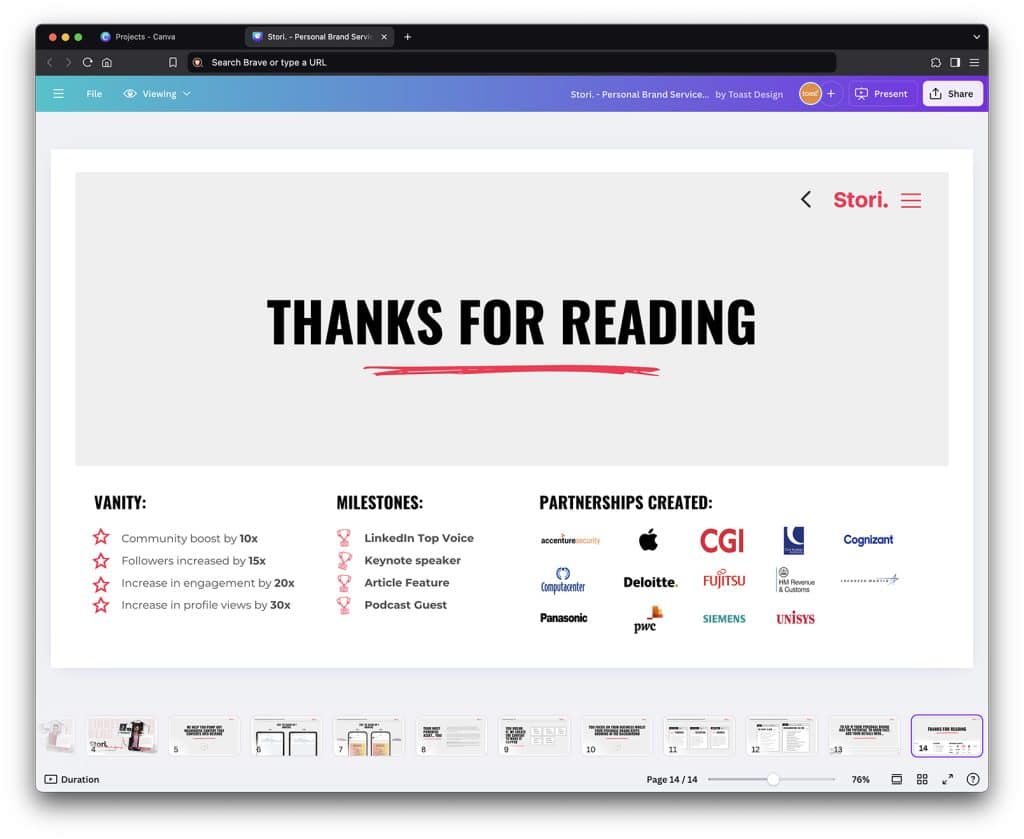Click the Share button
This screenshot has width=1024, height=839.
(x=951, y=93)
